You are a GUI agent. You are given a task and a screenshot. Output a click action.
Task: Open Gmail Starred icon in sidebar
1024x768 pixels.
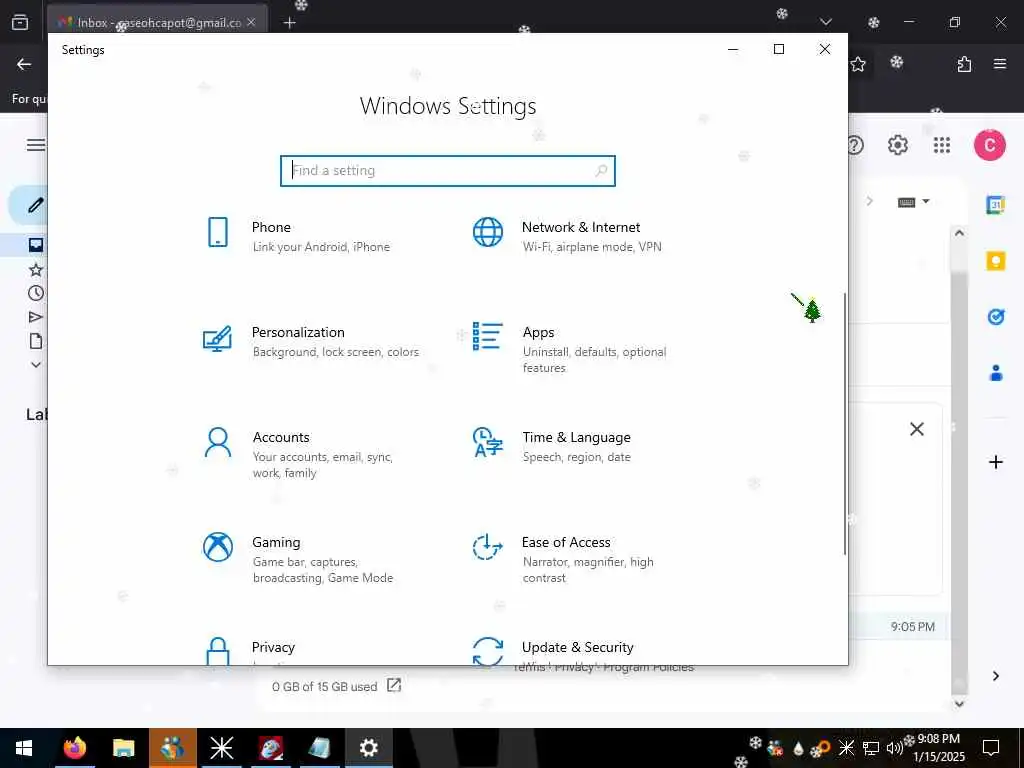click(36, 269)
